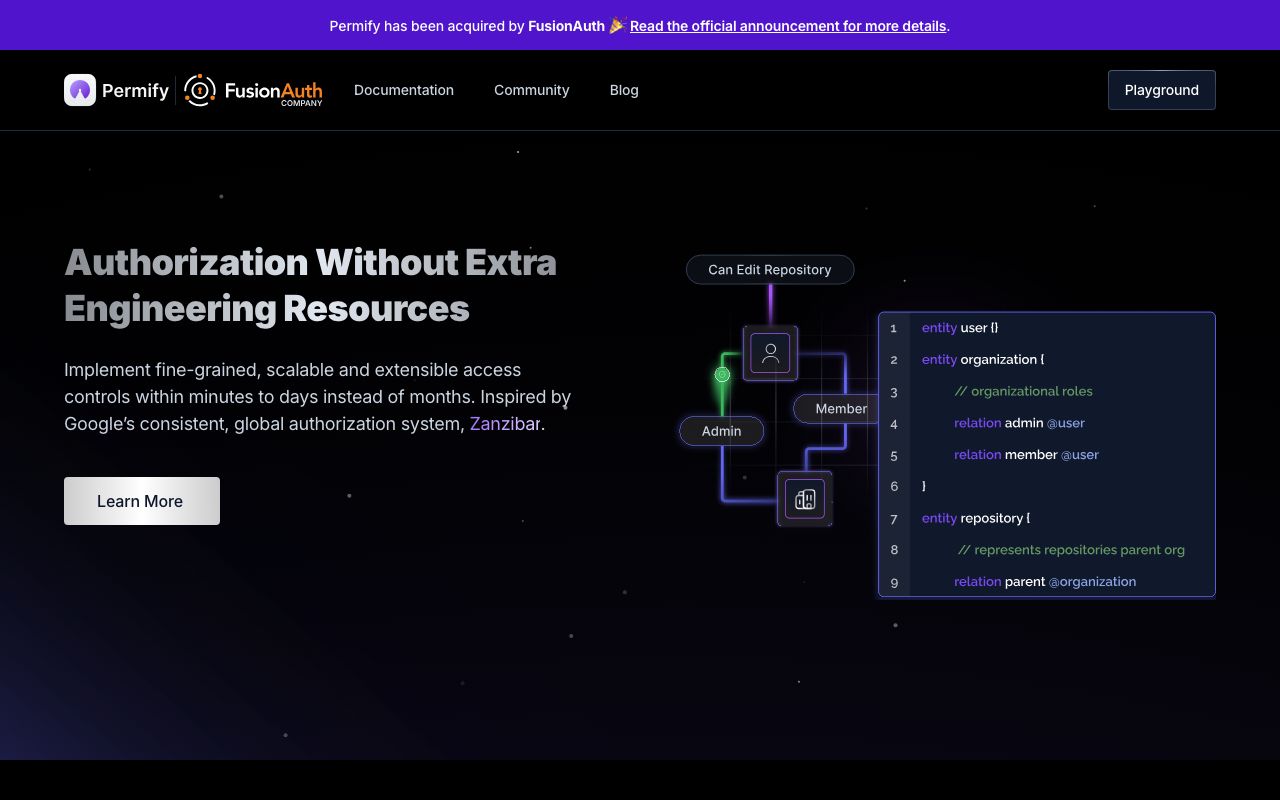
Task: Select the Can Edit Repository pill
Action: pos(770,270)
